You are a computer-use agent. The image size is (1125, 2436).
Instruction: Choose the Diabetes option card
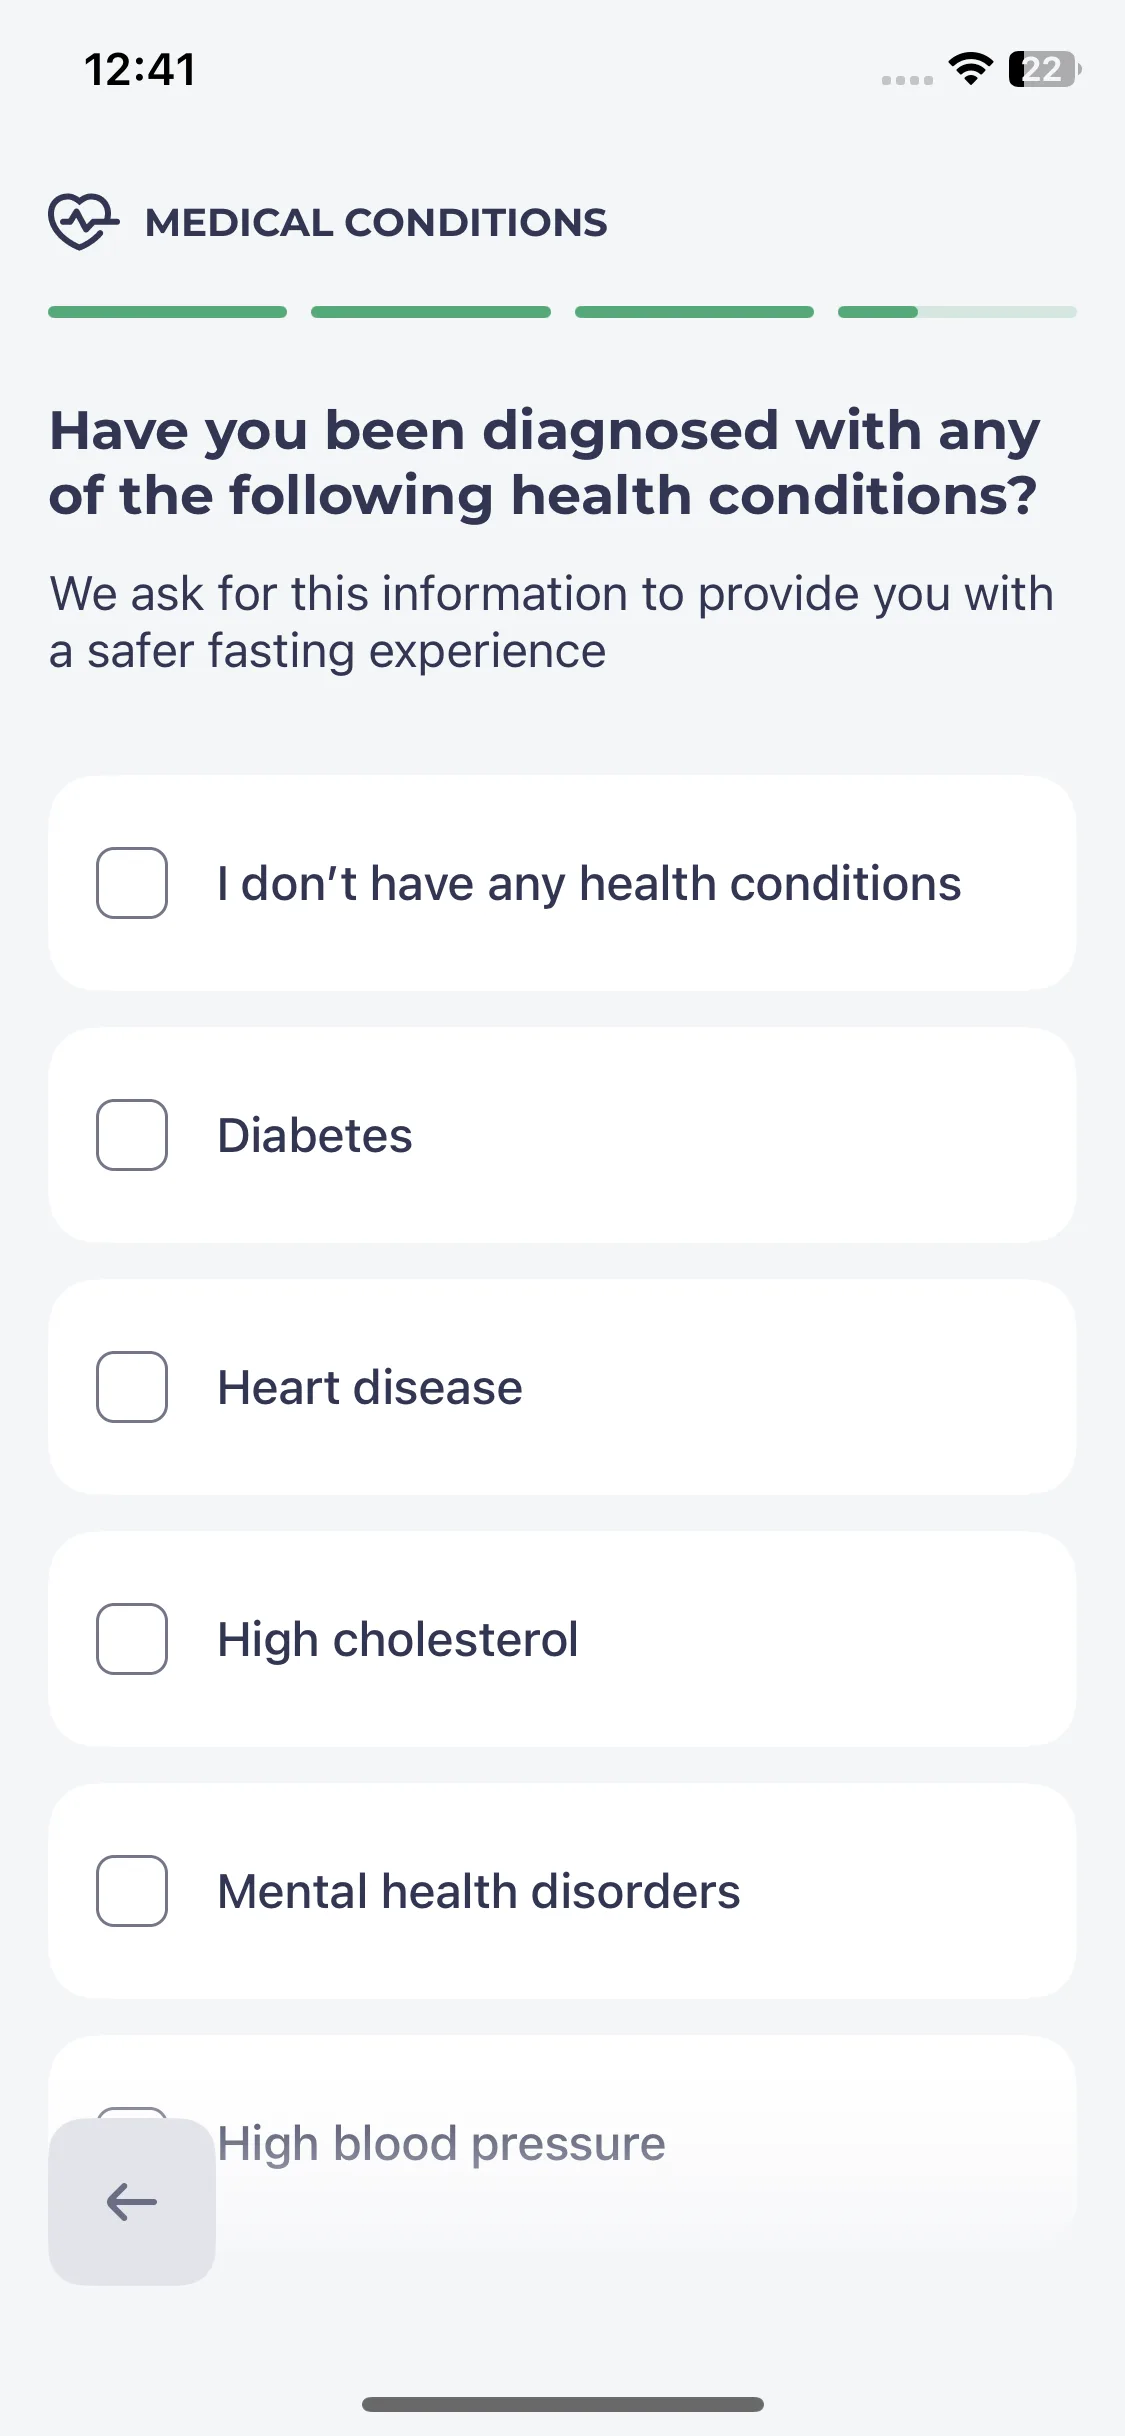pyautogui.click(x=562, y=1135)
